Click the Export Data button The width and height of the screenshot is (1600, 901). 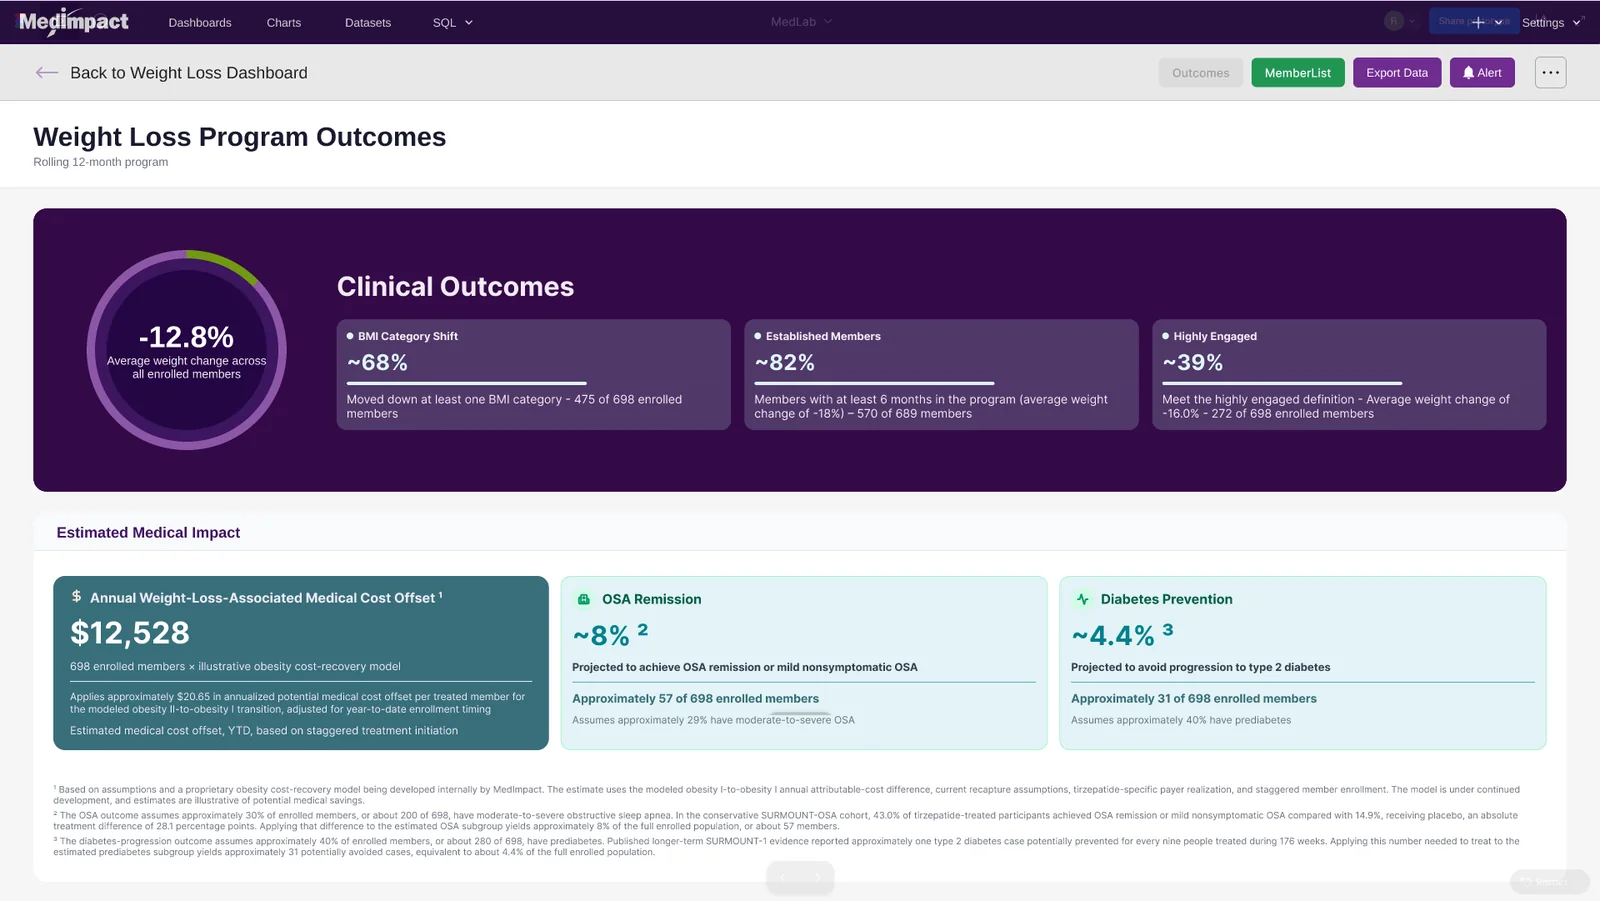1397,72
